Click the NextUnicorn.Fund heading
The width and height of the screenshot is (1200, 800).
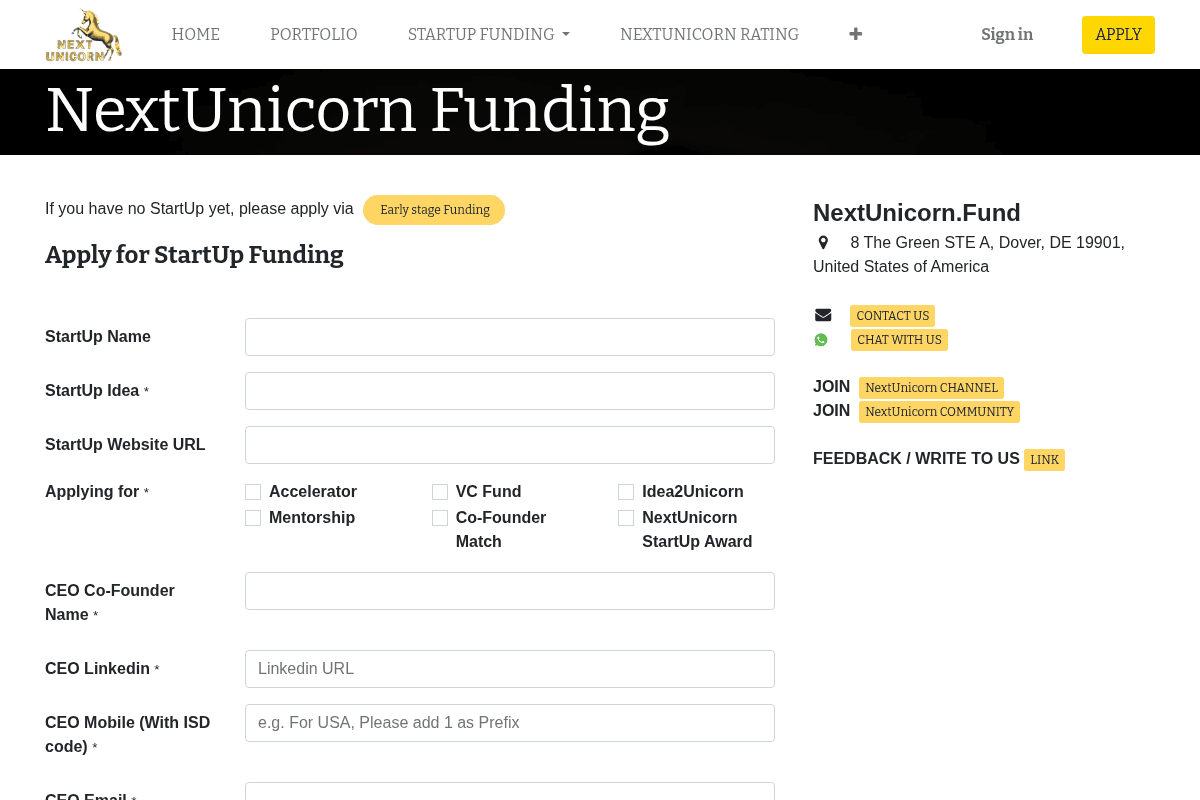coord(917,213)
